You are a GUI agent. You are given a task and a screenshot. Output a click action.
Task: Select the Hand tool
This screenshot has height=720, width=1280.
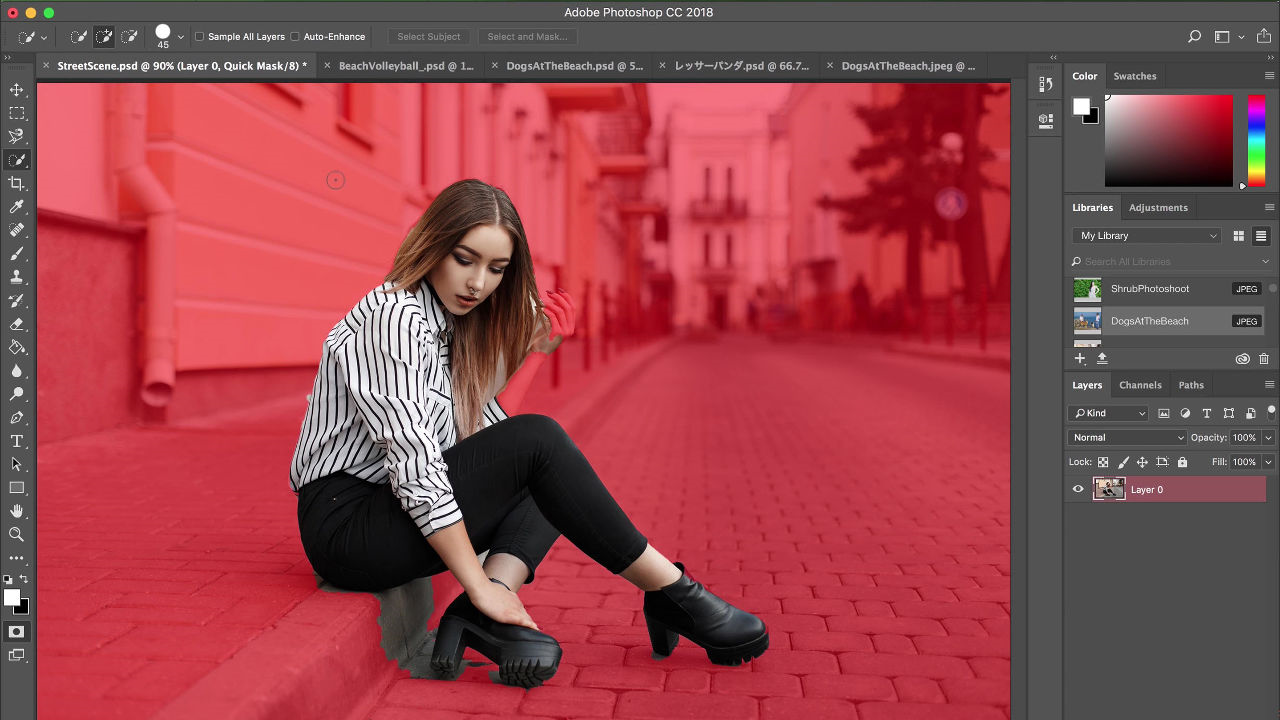(x=17, y=512)
